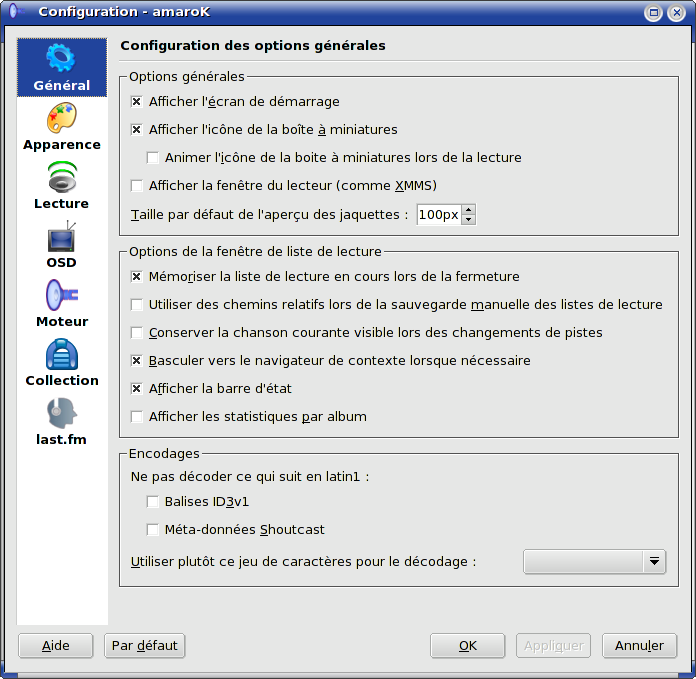Click the Annuler button

(639, 646)
